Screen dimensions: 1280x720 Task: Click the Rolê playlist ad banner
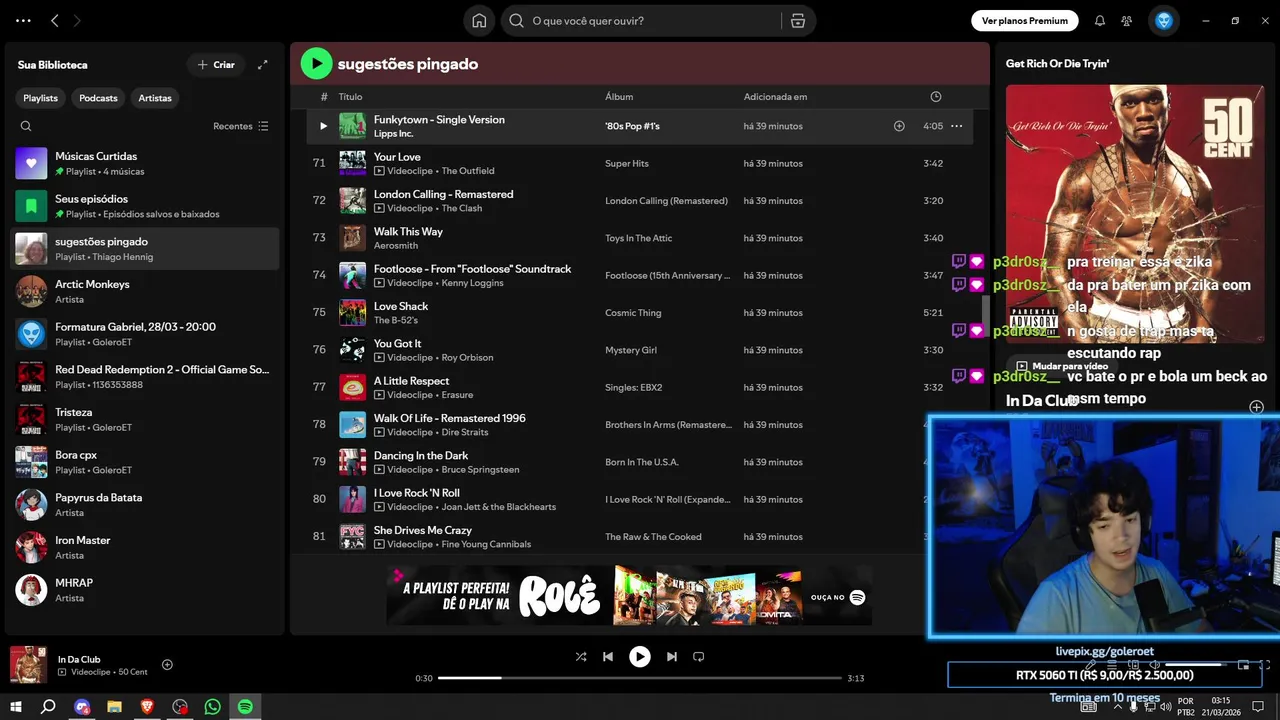(x=629, y=596)
